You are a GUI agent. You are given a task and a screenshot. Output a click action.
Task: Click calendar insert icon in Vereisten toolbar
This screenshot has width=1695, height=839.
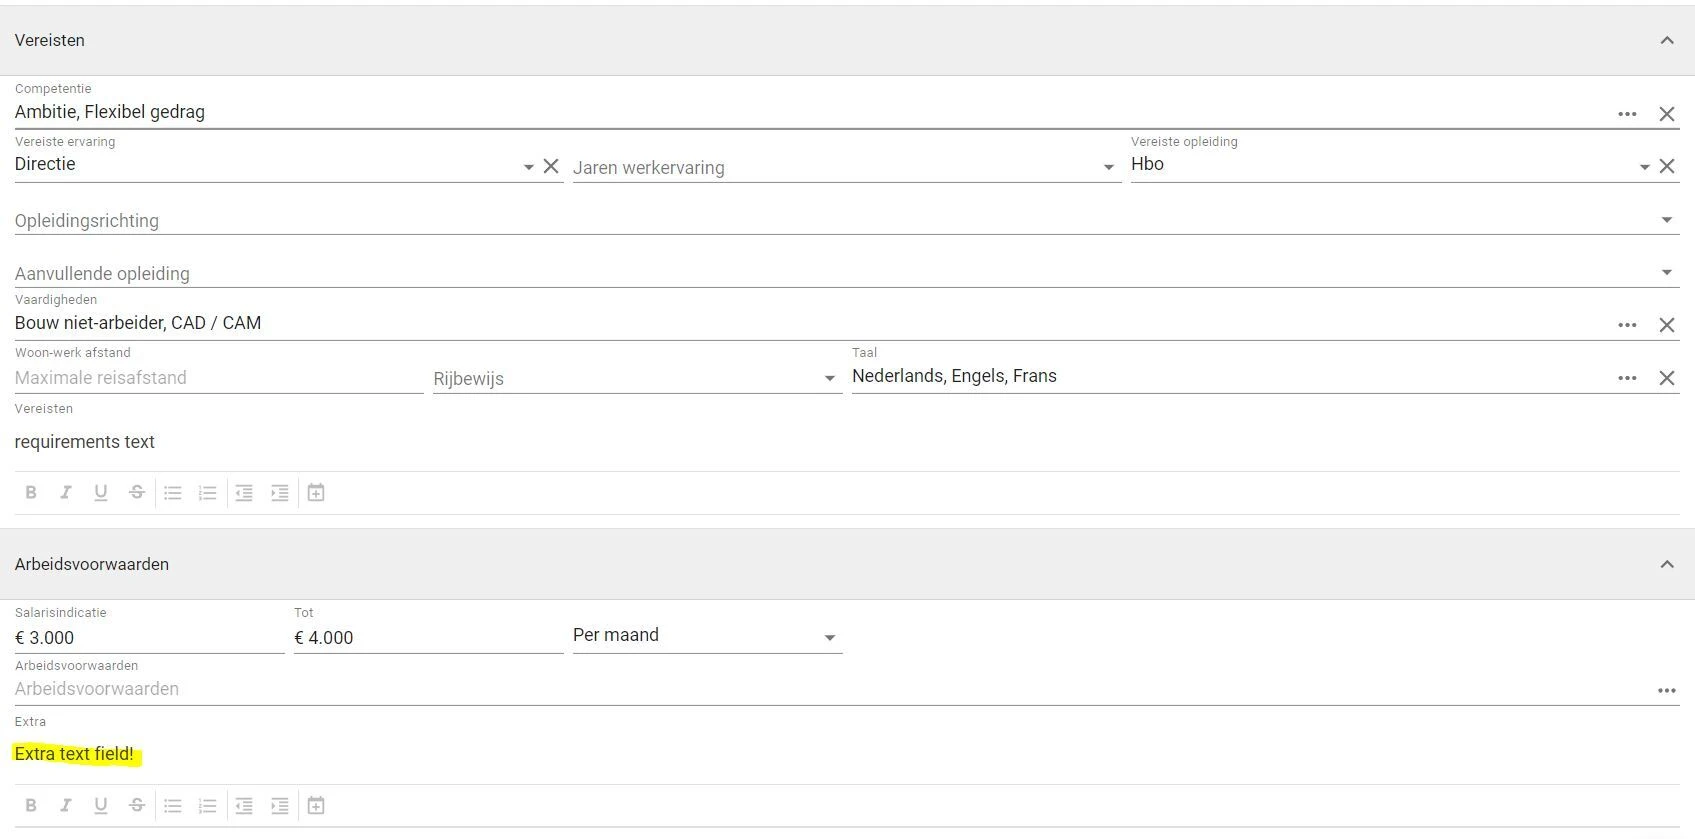coord(316,492)
